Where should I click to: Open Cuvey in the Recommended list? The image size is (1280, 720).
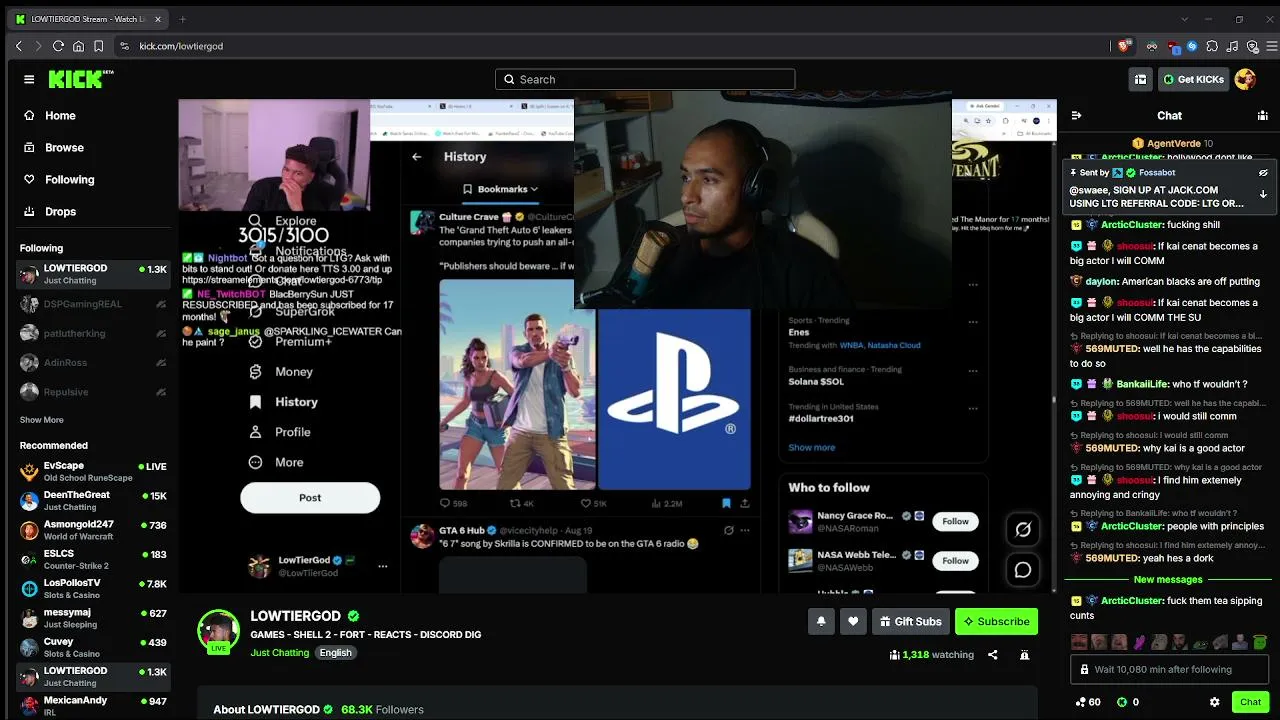click(94, 647)
